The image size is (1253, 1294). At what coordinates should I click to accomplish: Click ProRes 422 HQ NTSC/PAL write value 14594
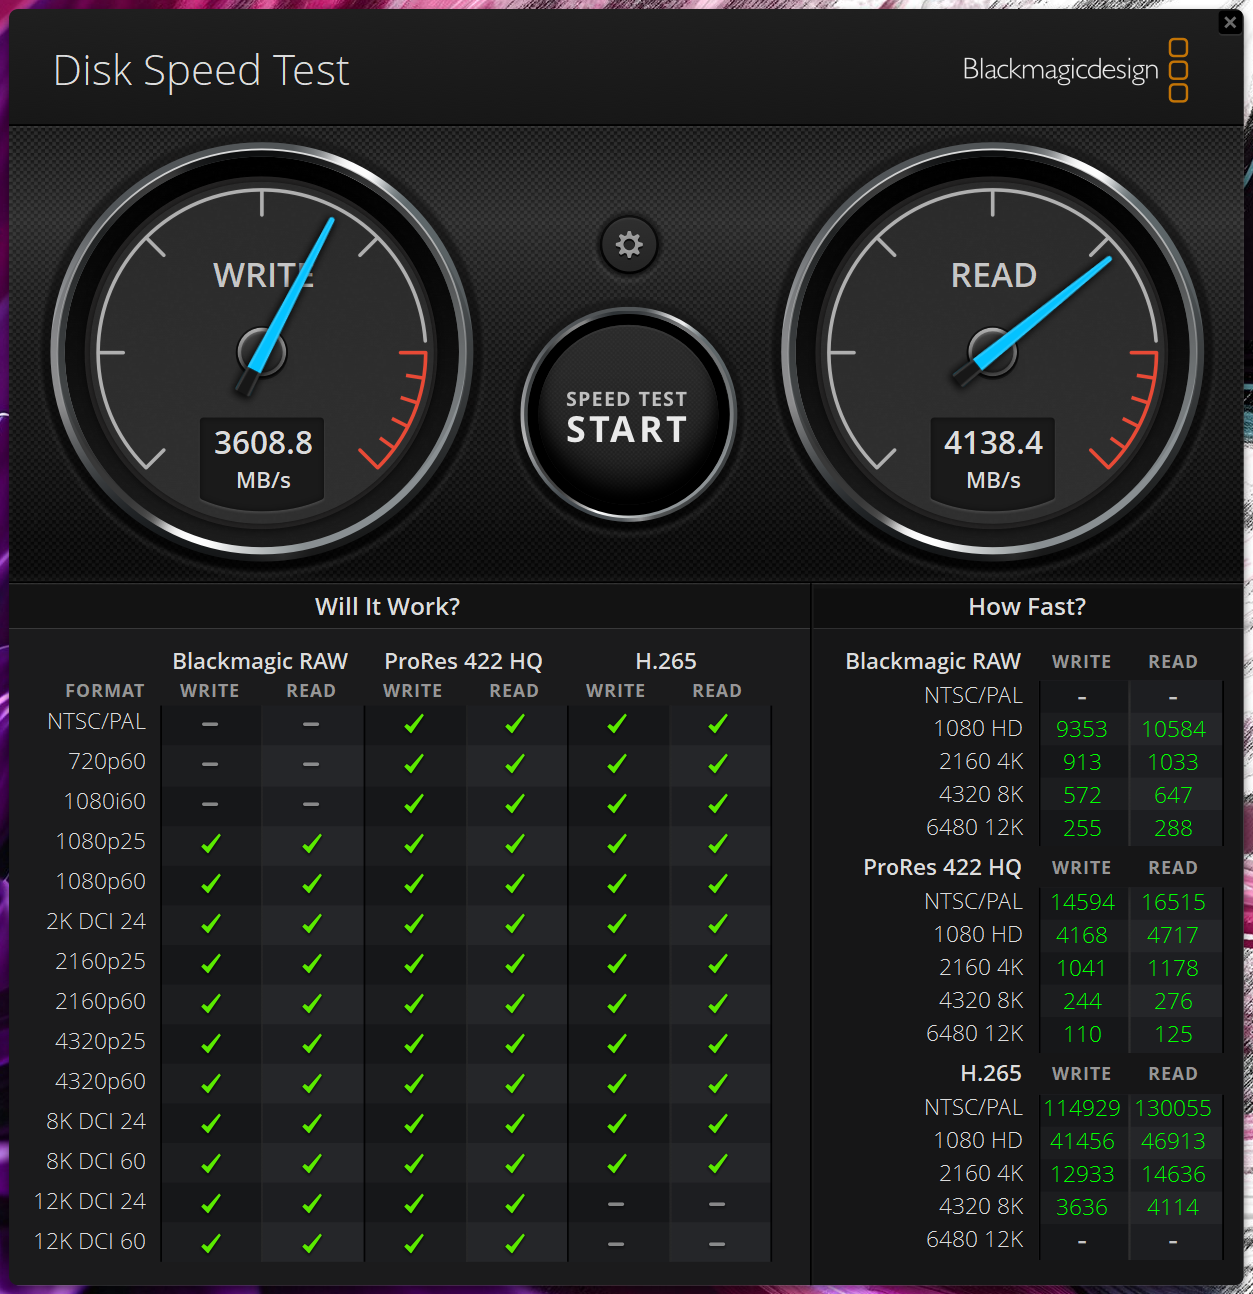pos(1082,902)
